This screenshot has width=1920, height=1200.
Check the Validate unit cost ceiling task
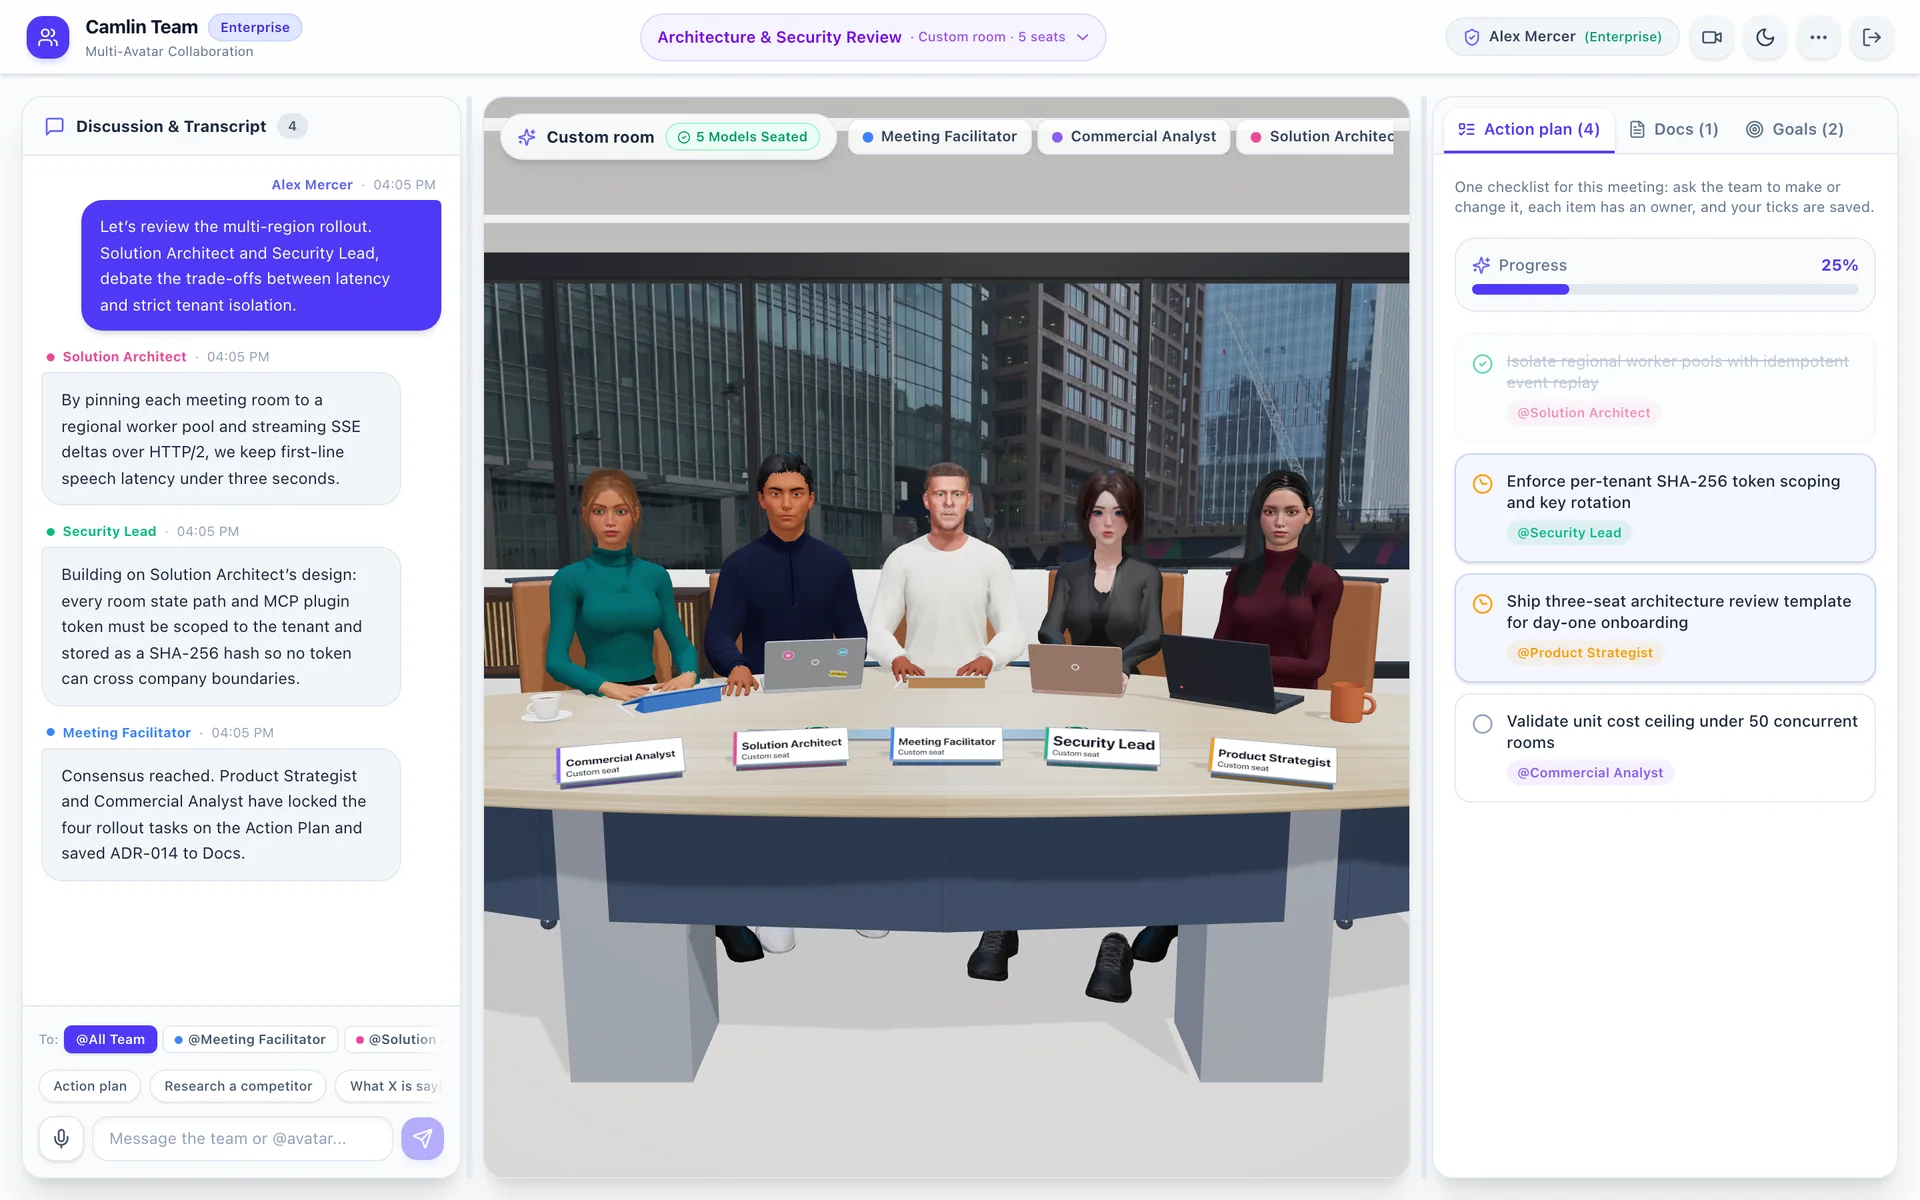click(1482, 724)
